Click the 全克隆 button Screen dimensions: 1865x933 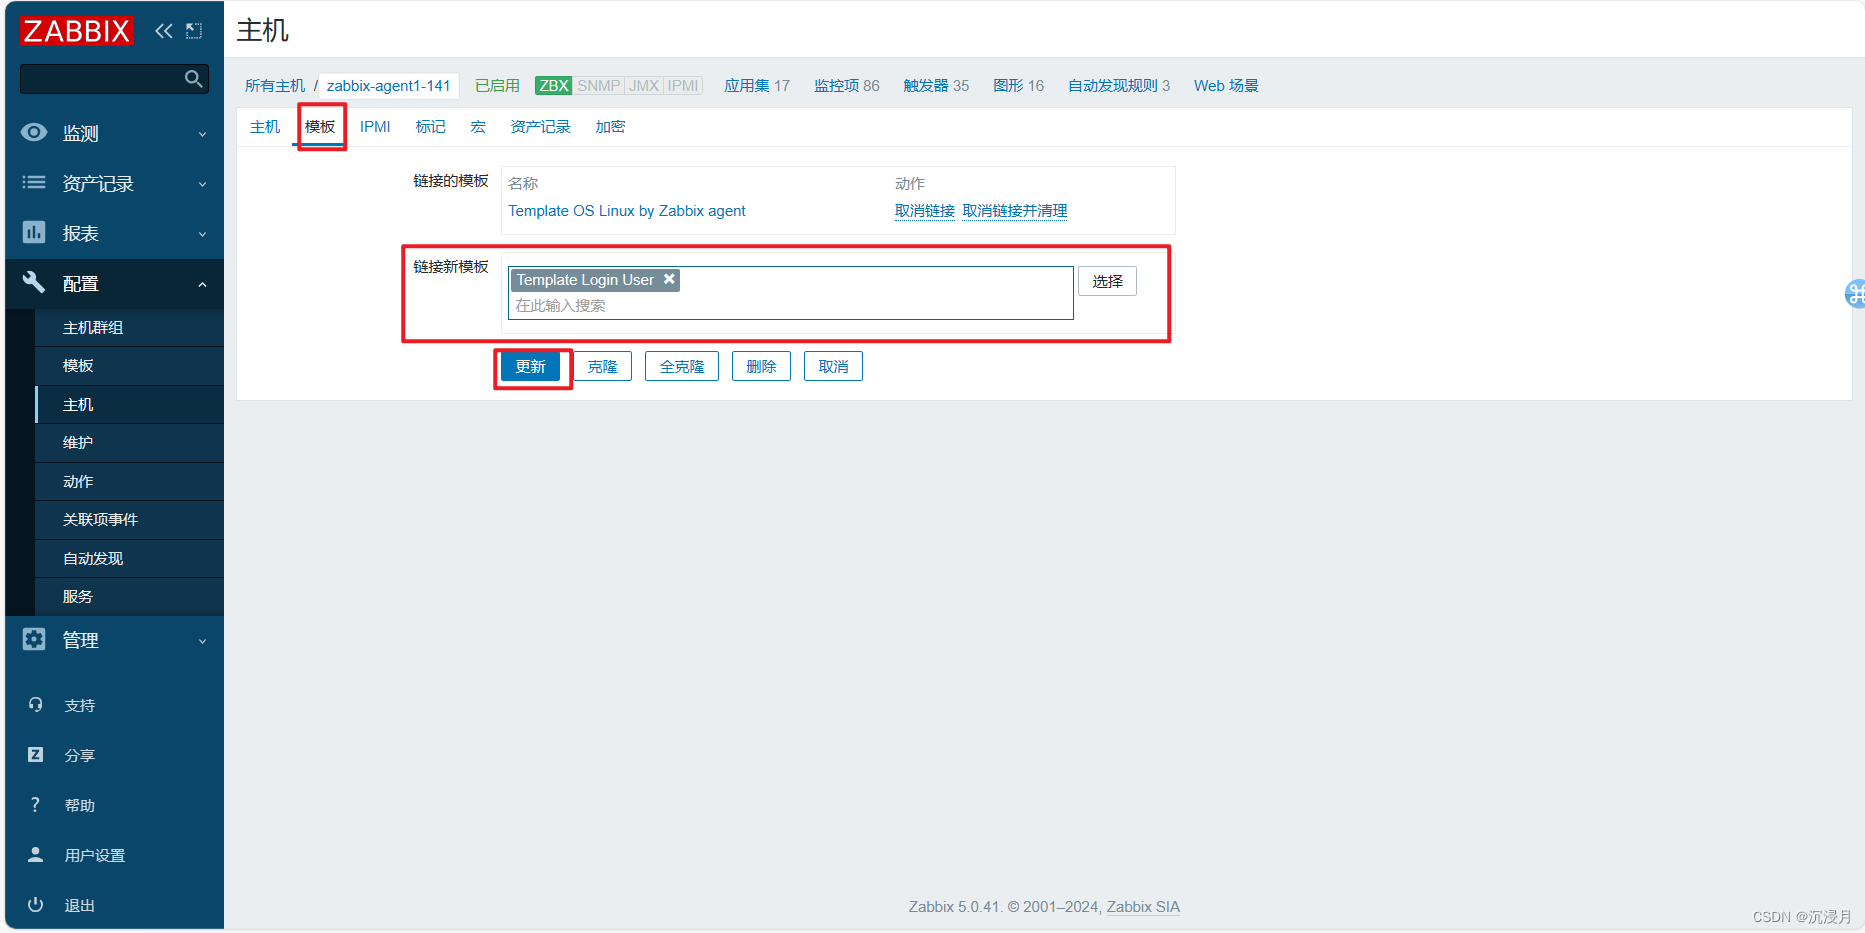pos(681,366)
